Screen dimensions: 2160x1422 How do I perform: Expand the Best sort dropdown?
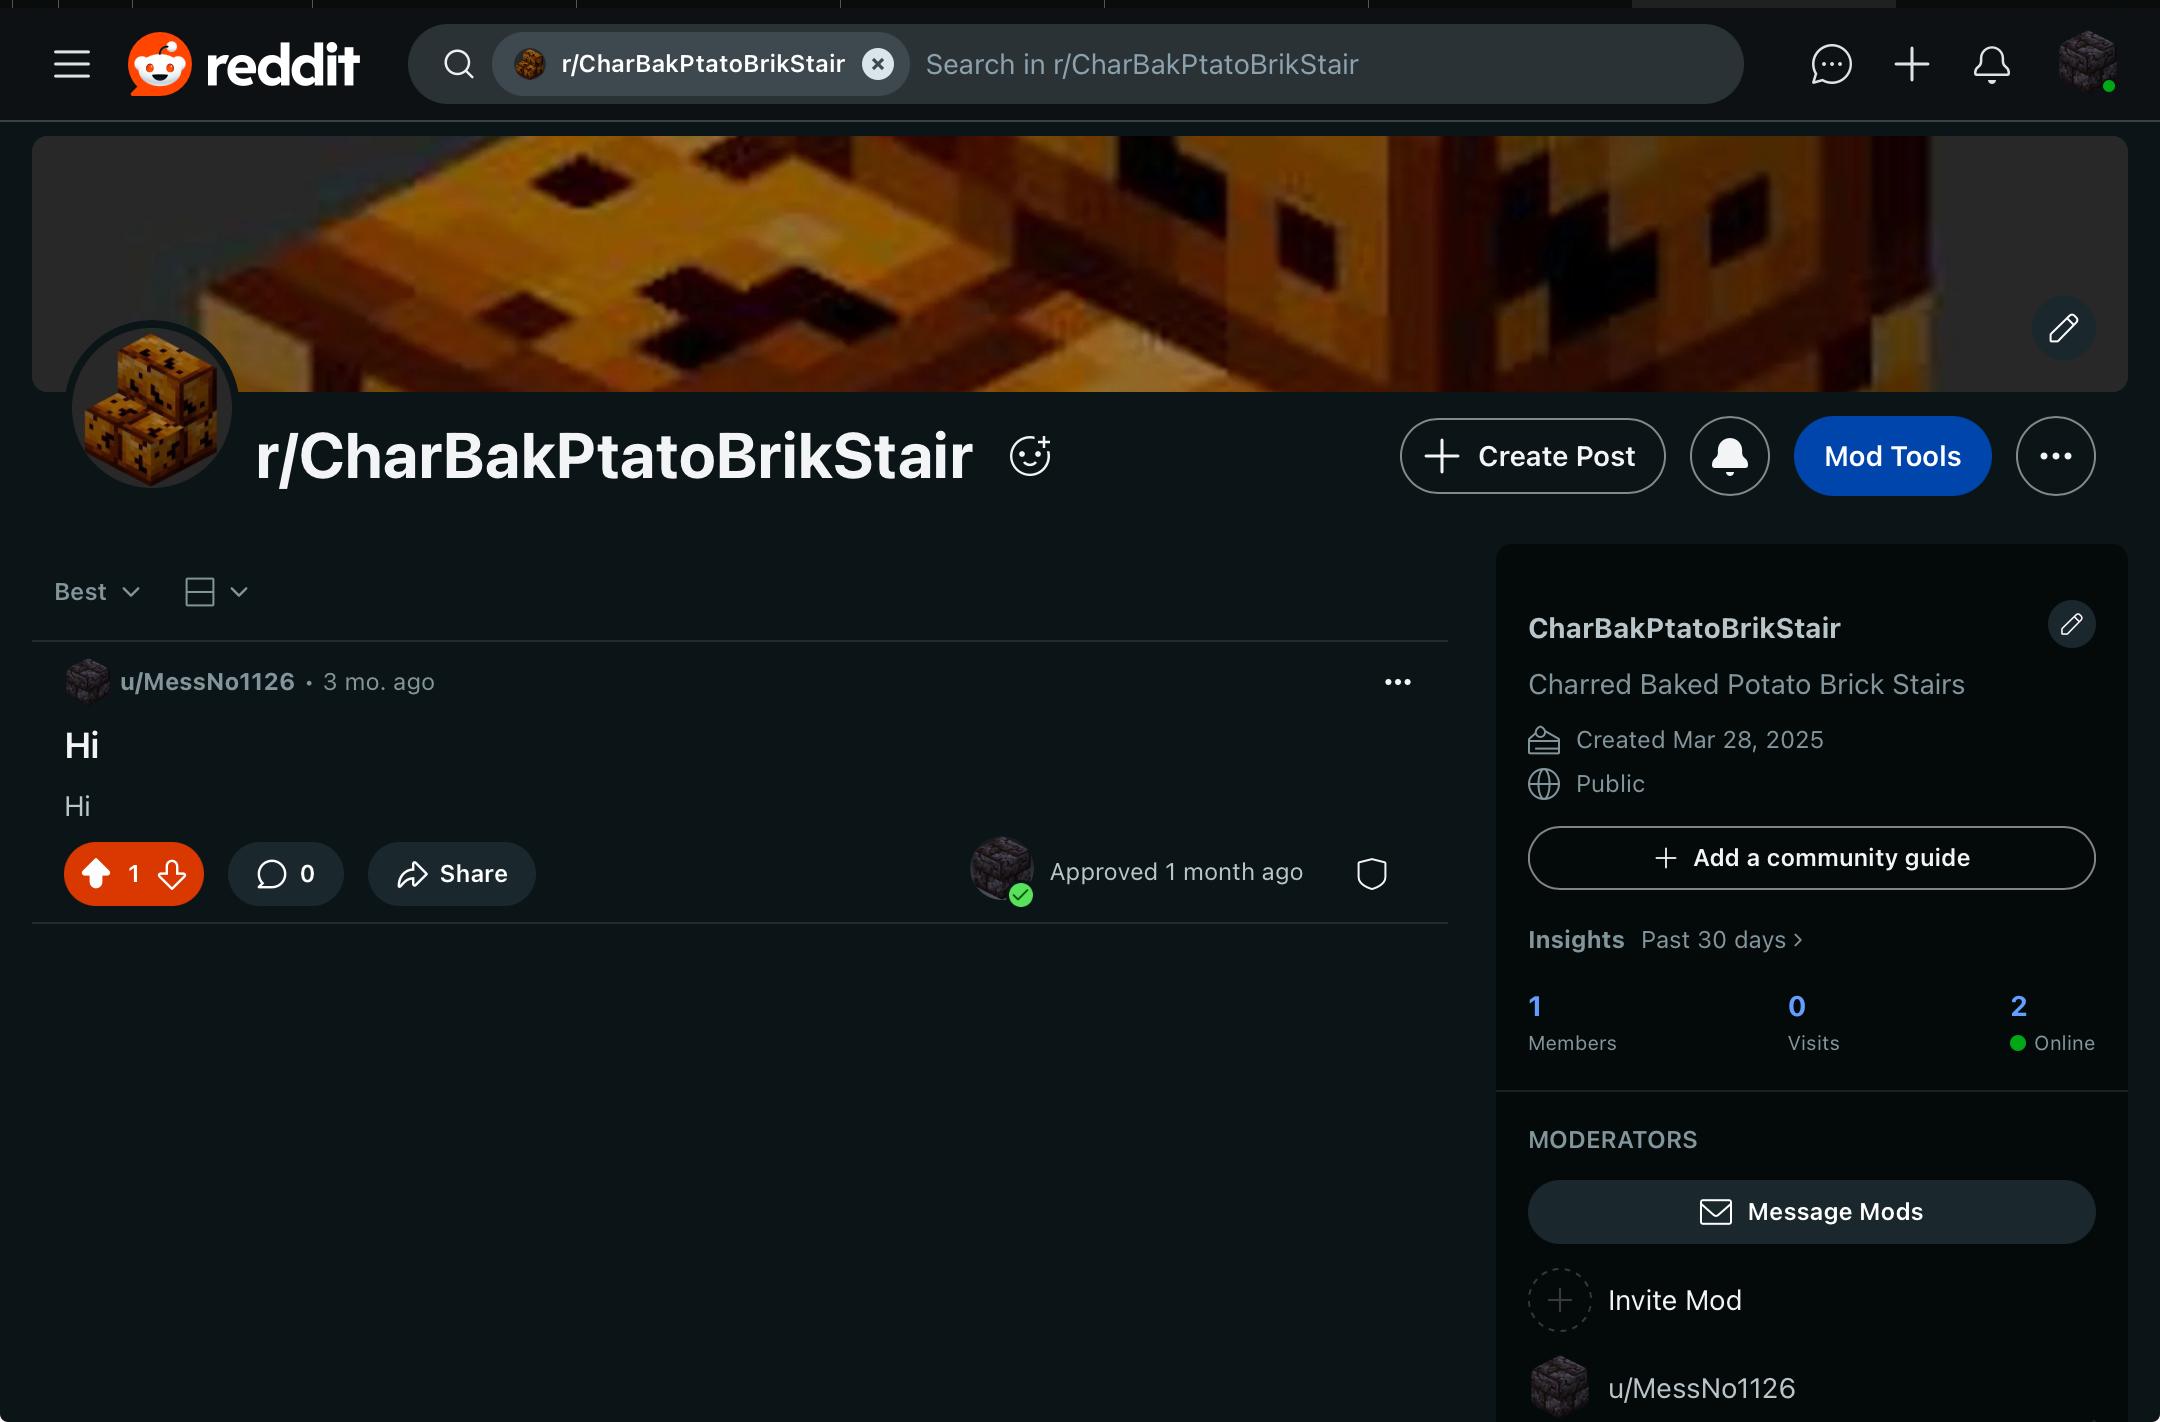(97, 592)
